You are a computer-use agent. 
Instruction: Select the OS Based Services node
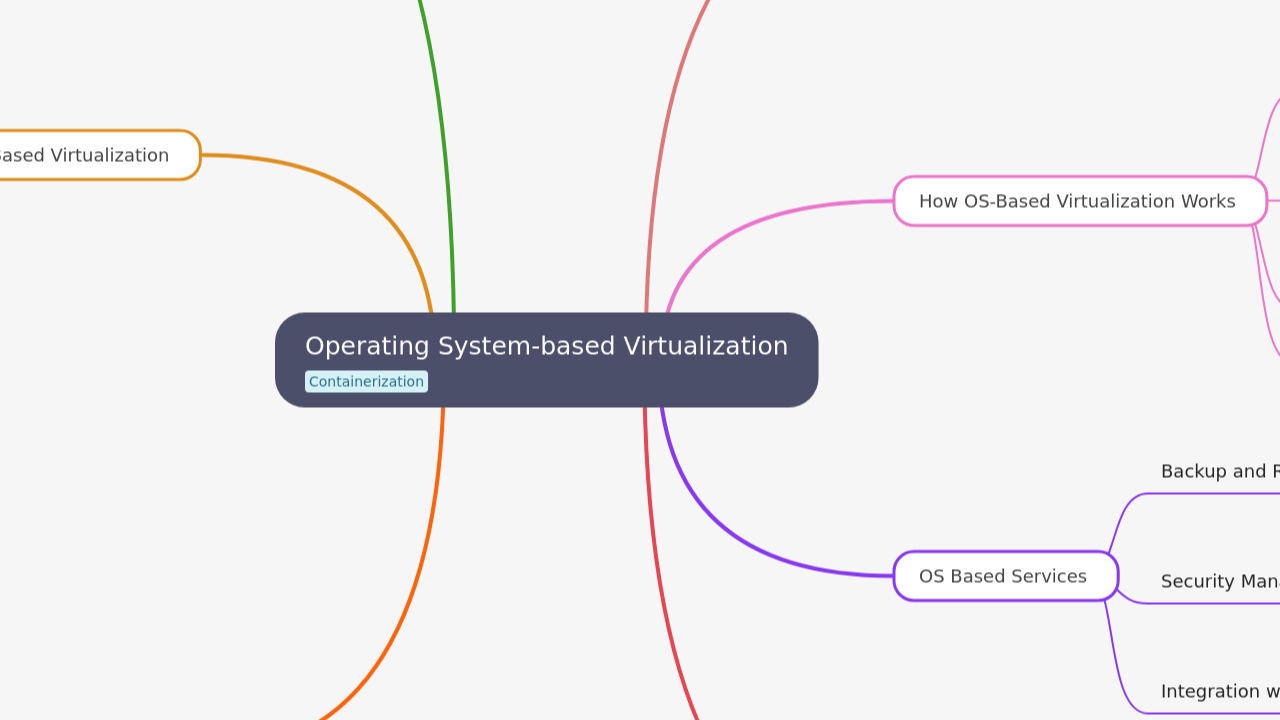click(1005, 576)
